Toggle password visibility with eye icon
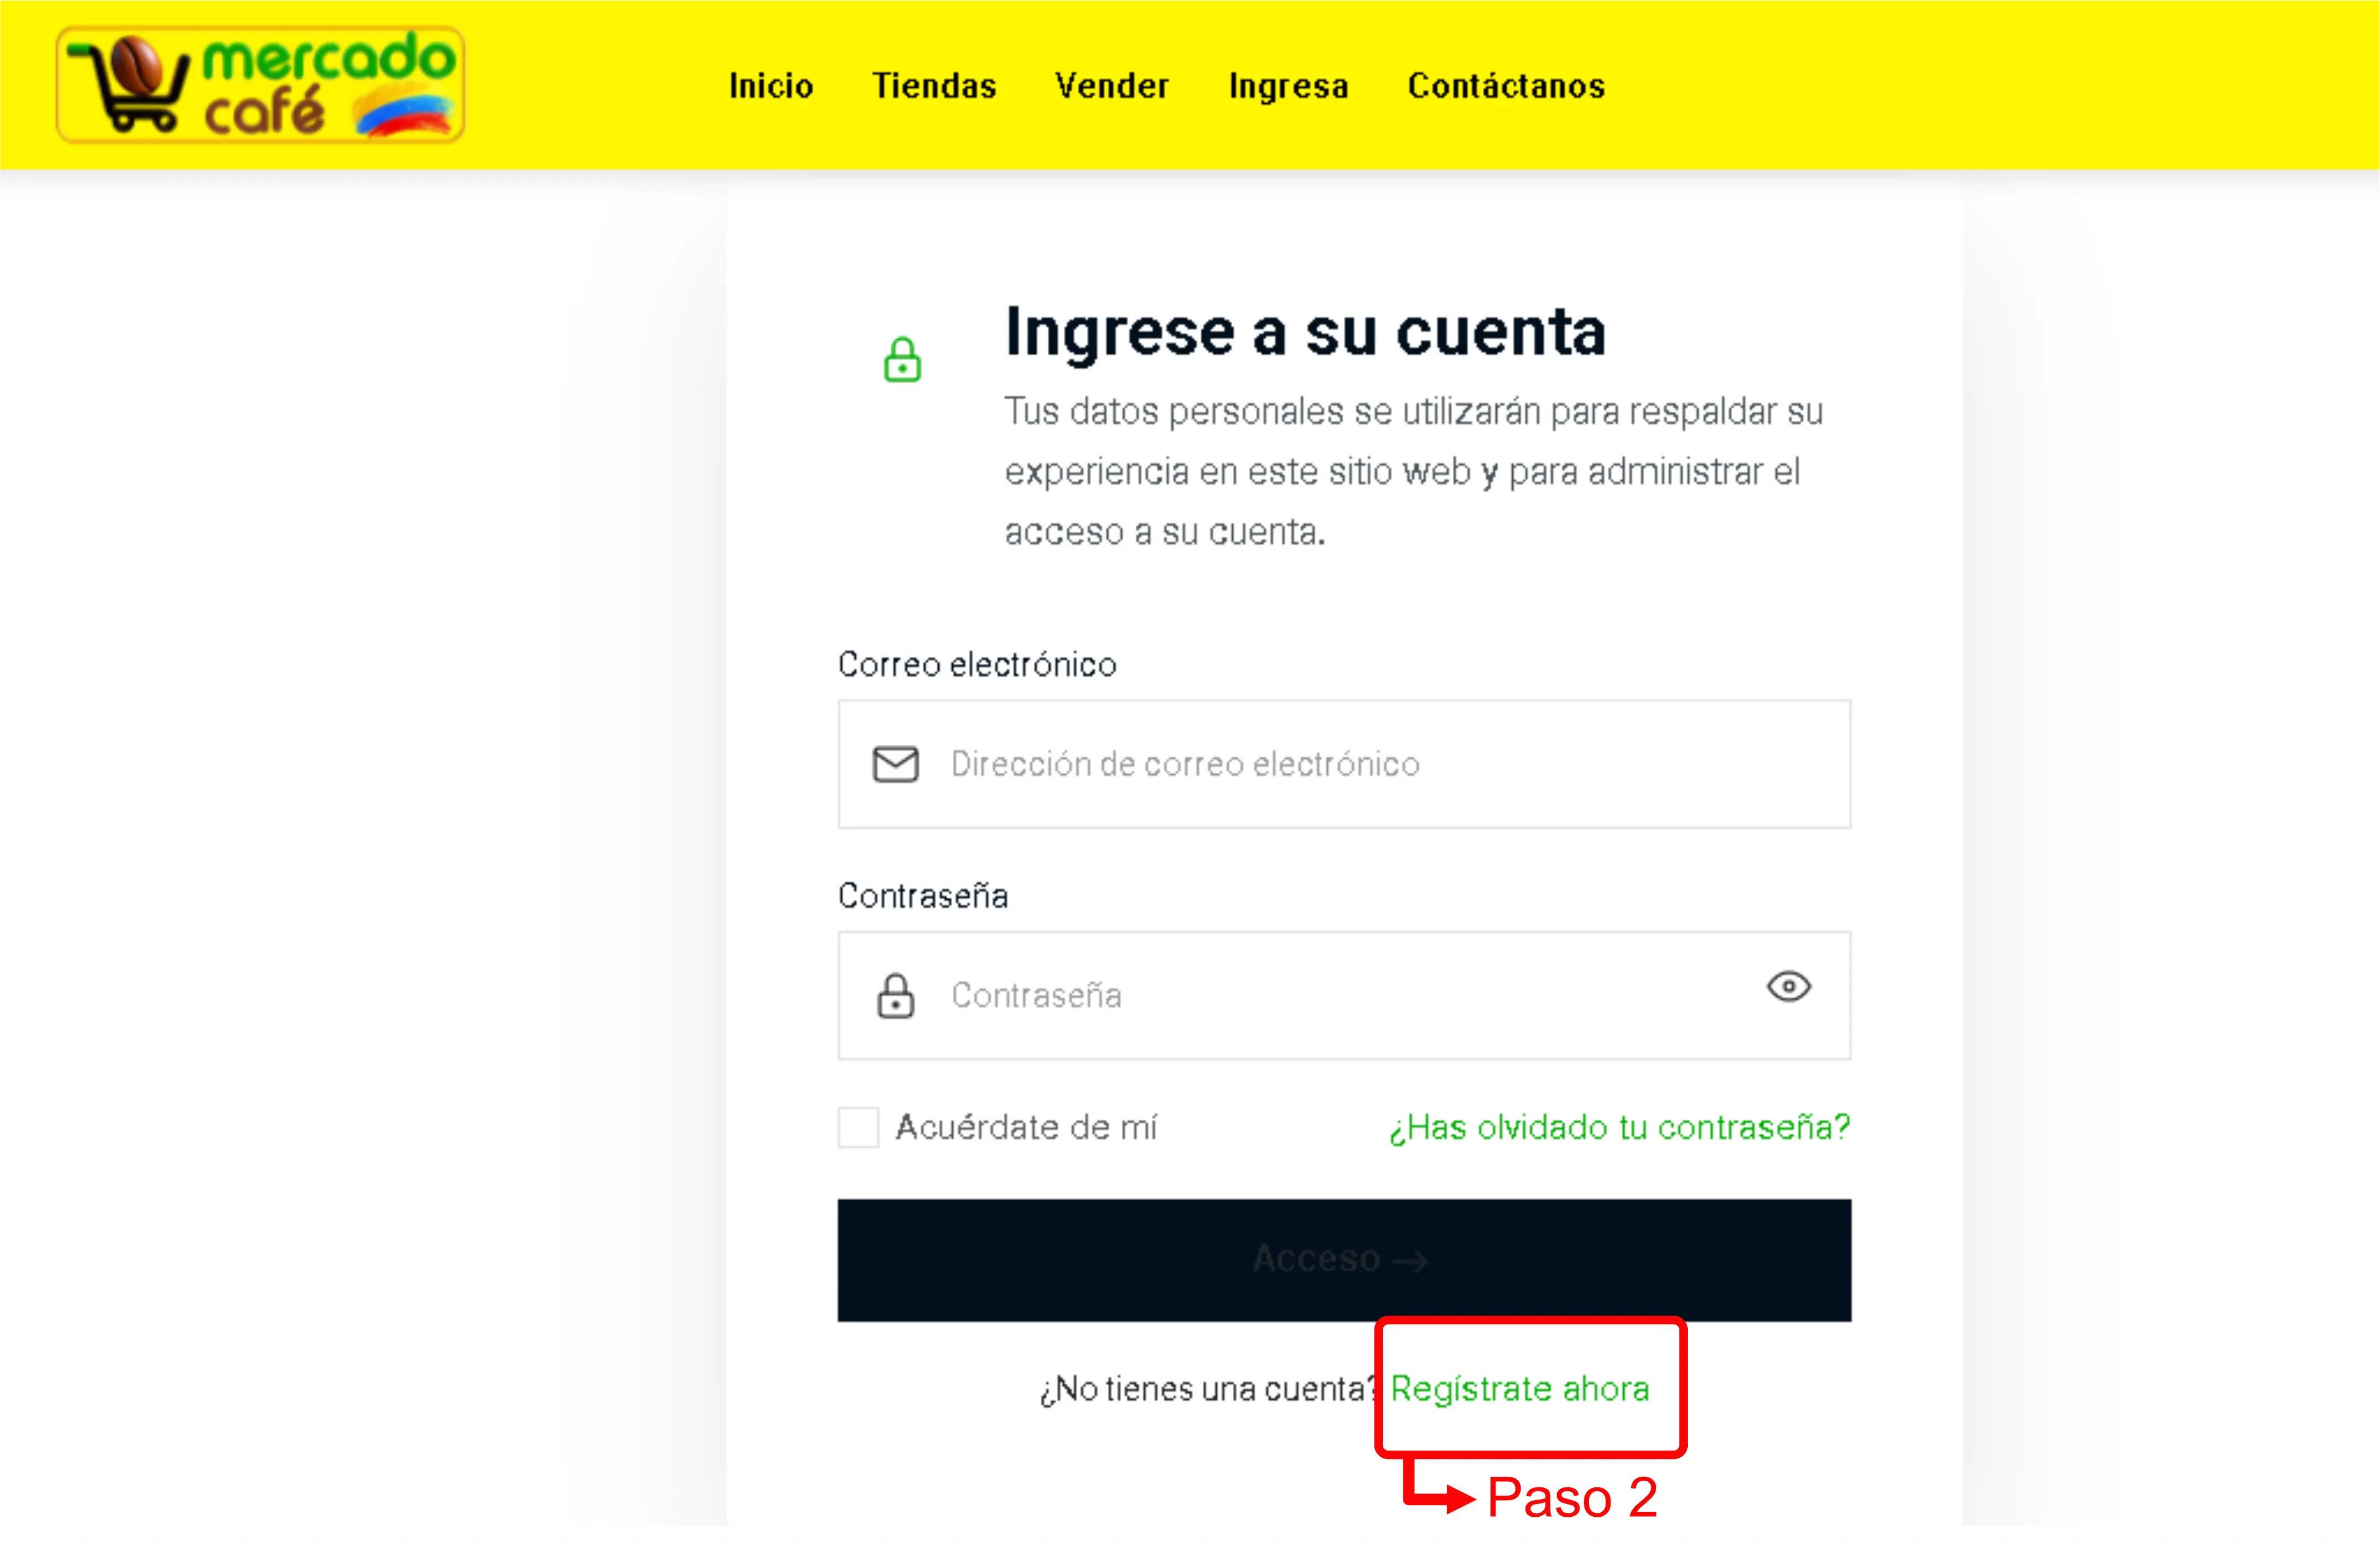The height and width of the screenshot is (1544, 2380). 1788,987
